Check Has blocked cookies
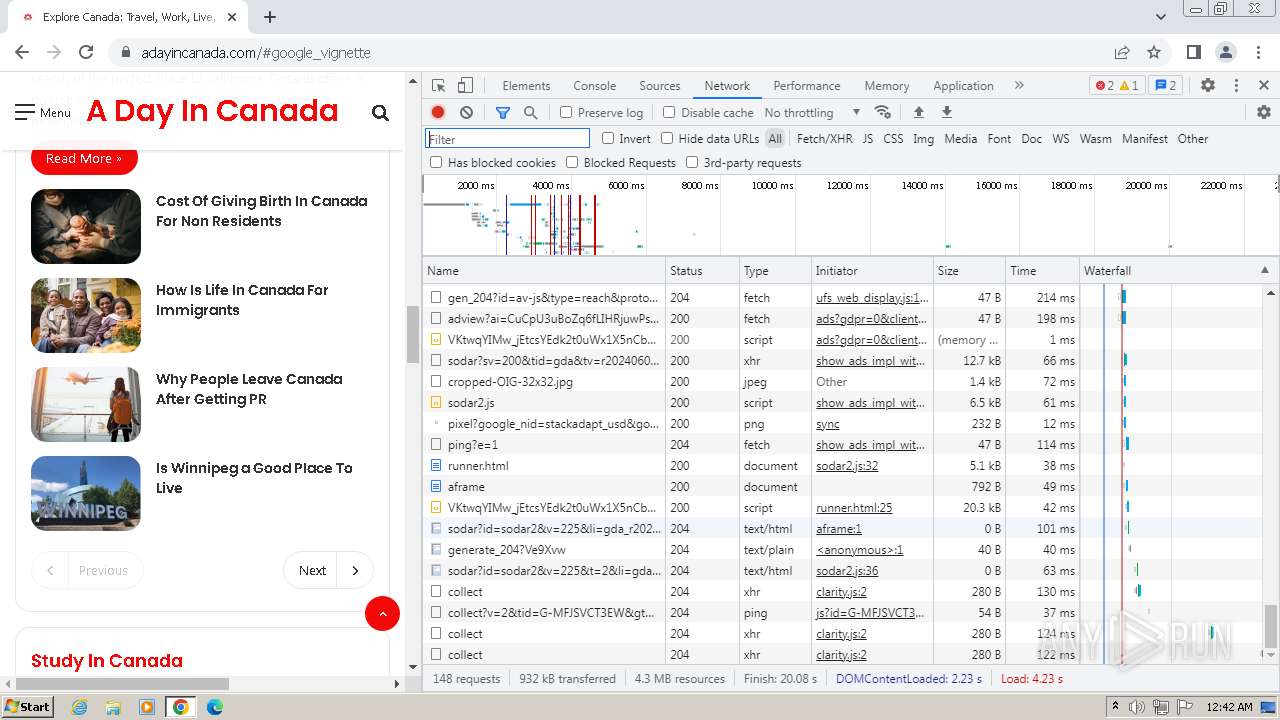This screenshot has width=1280, height=720. tap(436, 162)
